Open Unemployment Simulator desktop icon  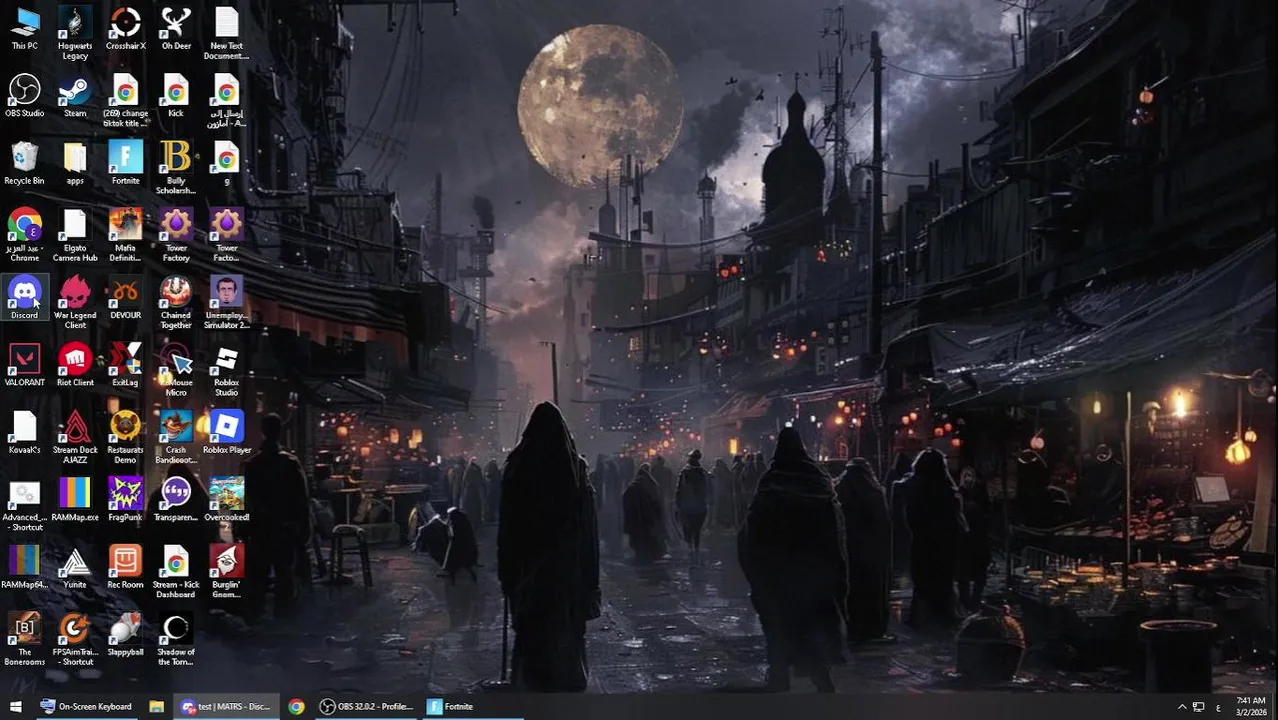click(x=227, y=303)
